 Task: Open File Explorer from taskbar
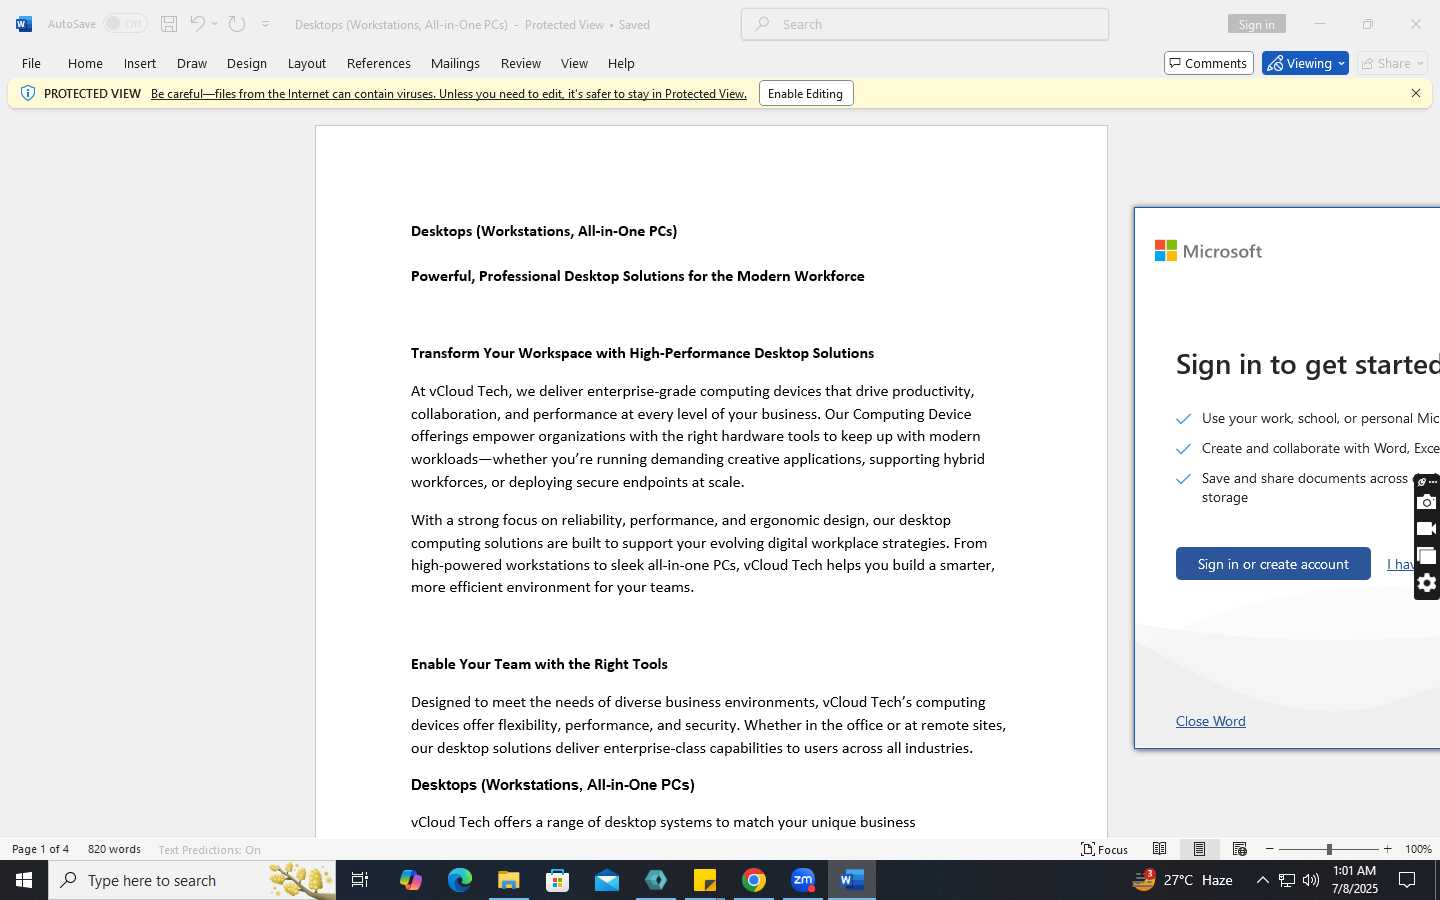508,880
